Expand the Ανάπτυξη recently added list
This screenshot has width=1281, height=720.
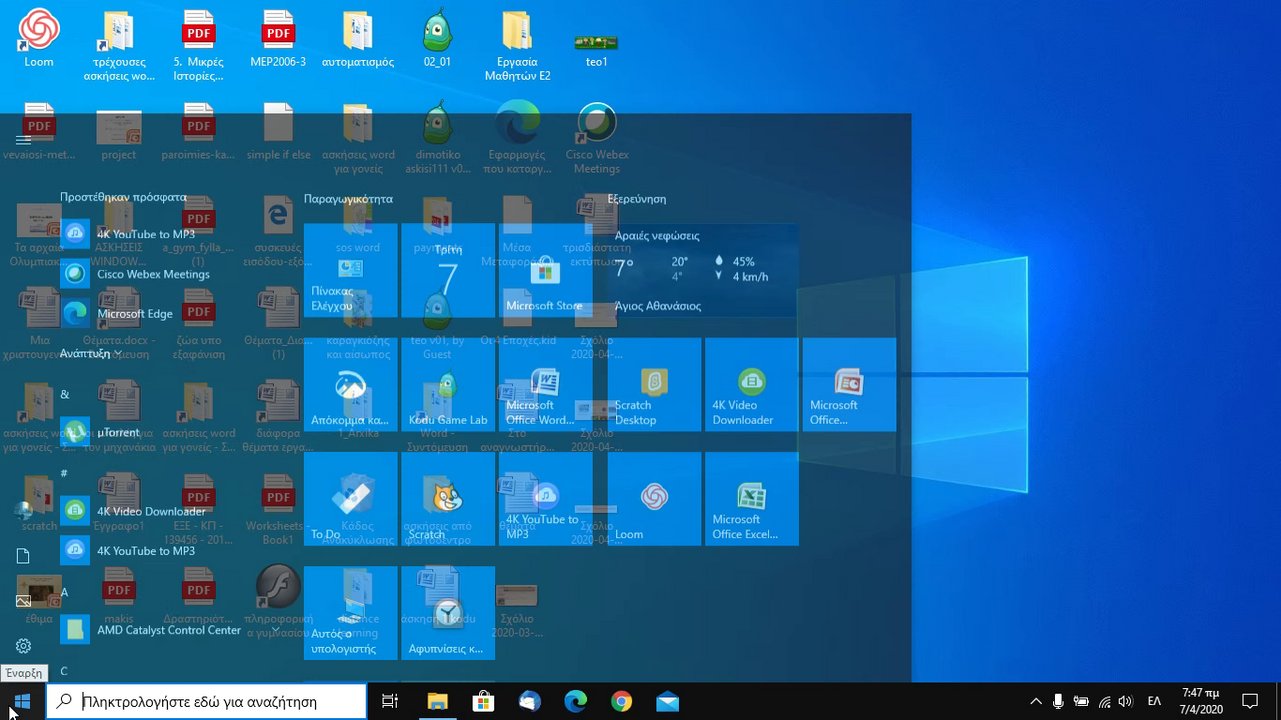(92, 353)
